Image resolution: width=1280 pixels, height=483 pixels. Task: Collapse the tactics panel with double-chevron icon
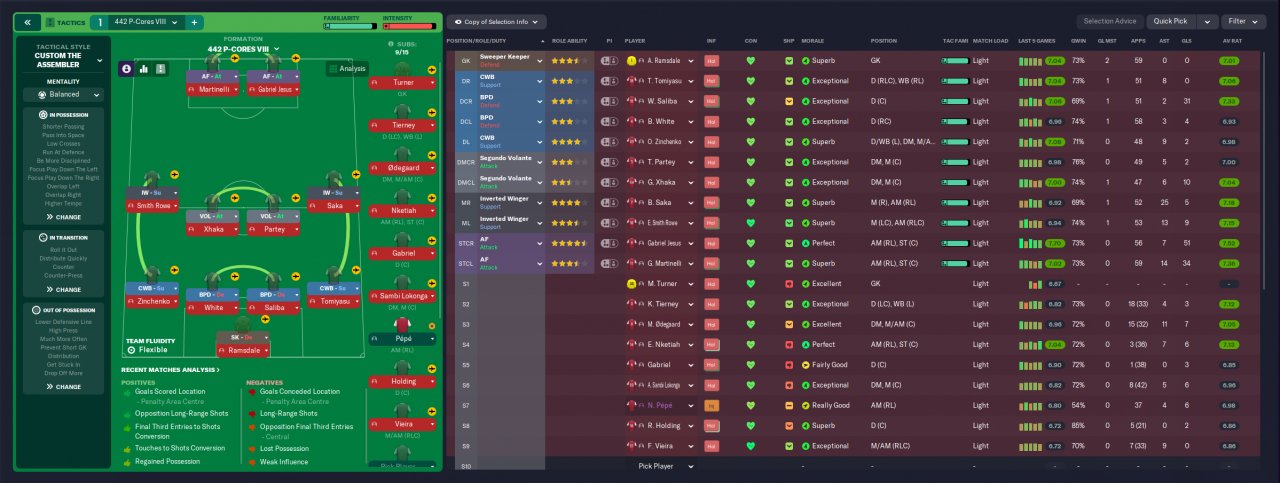click(x=28, y=21)
